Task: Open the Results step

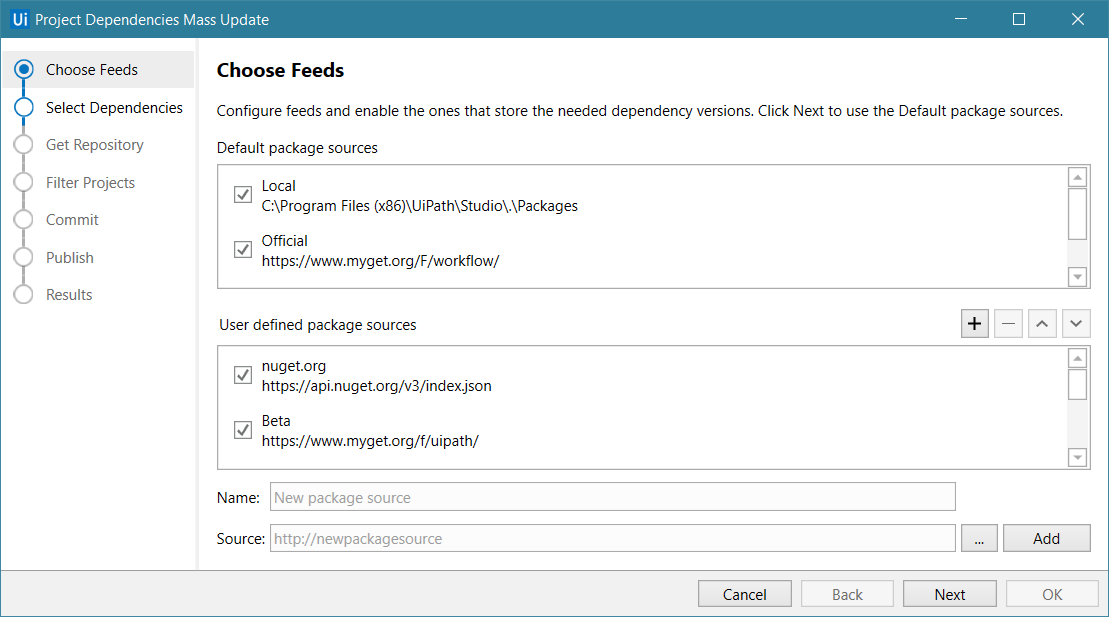Action: 69,294
